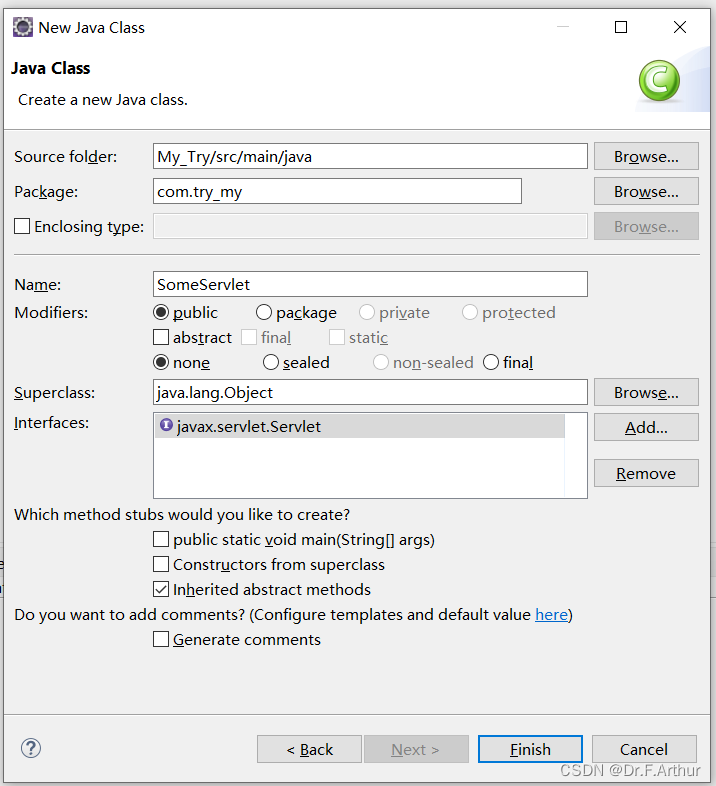Close the New Java Class dialog

[679, 27]
